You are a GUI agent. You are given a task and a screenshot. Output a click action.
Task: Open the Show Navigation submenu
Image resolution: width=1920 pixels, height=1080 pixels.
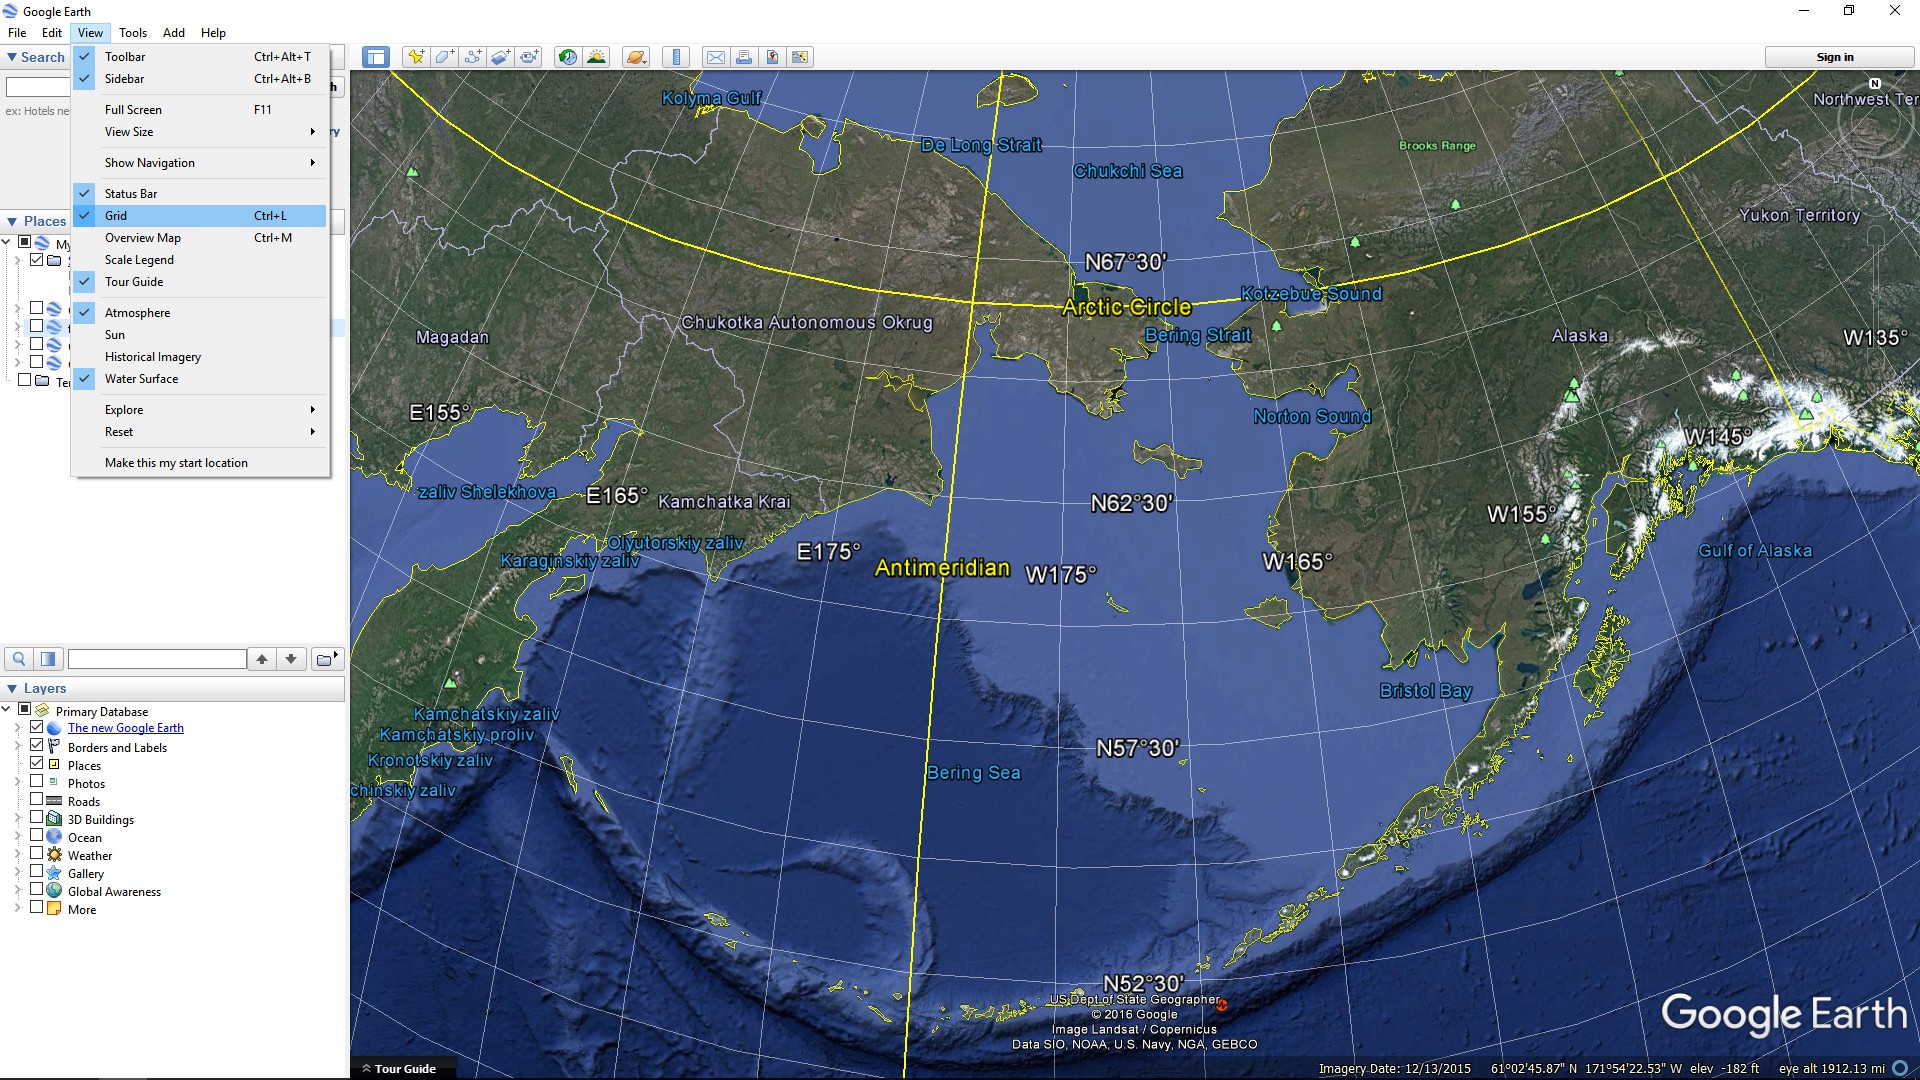pos(200,163)
